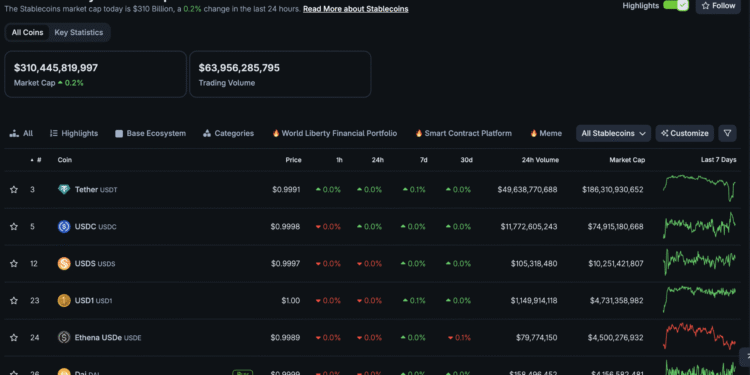Click the $310,445,819,997 market cap card
Viewport: 750px width, 375px height.
click(95, 74)
